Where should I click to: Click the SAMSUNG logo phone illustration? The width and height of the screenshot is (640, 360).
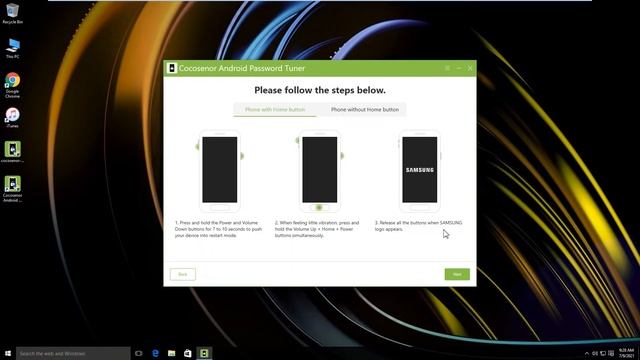tap(420, 171)
